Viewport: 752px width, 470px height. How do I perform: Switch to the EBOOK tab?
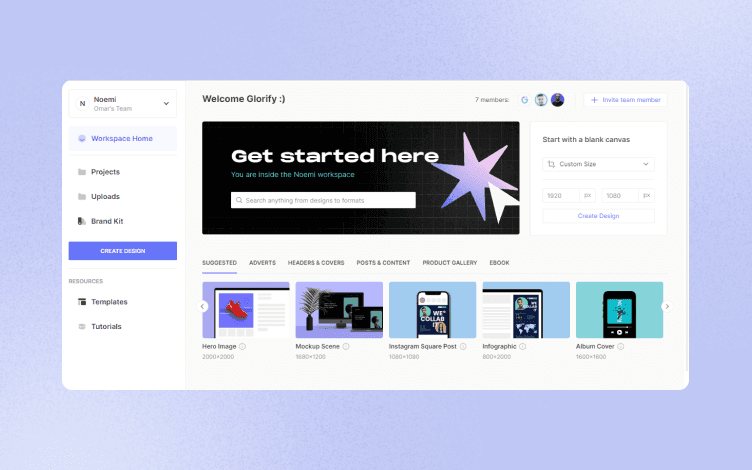pos(499,263)
